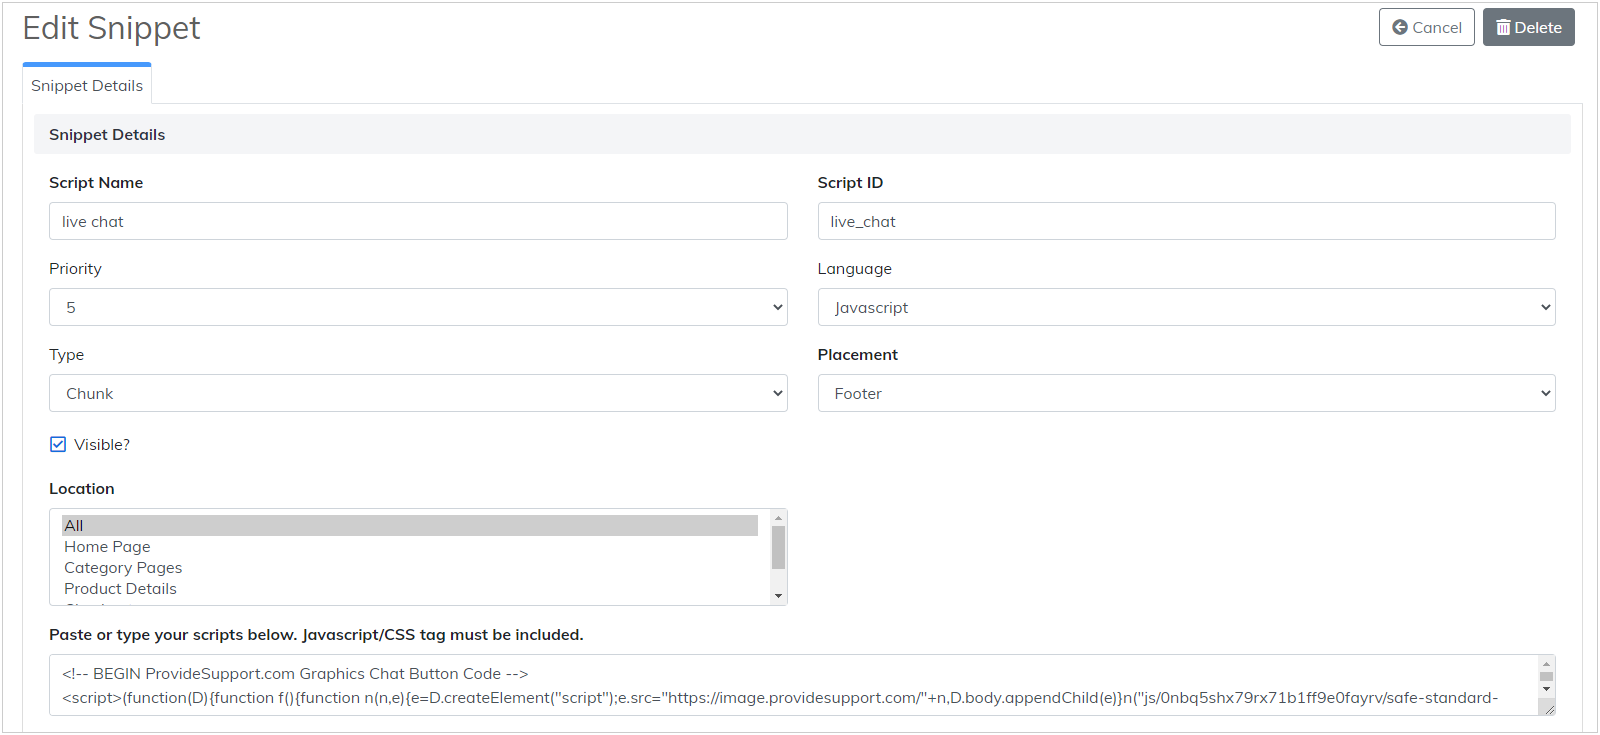Image resolution: width=1600 pixels, height=735 pixels.
Task: Click Location list scroll up arrow
Action: click(x=778, y=518)
